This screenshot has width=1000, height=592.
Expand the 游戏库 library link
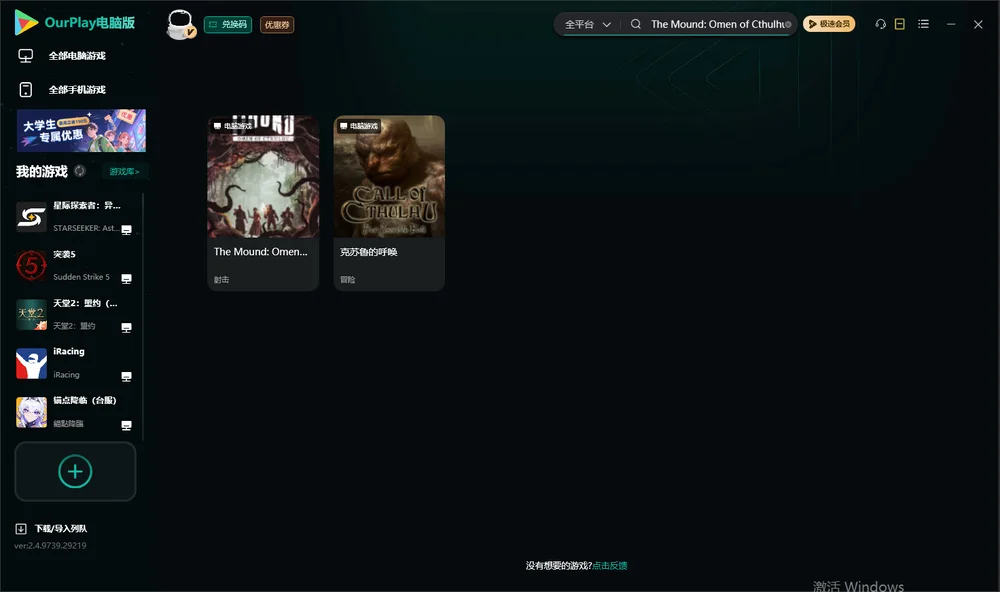pos(124,172)
